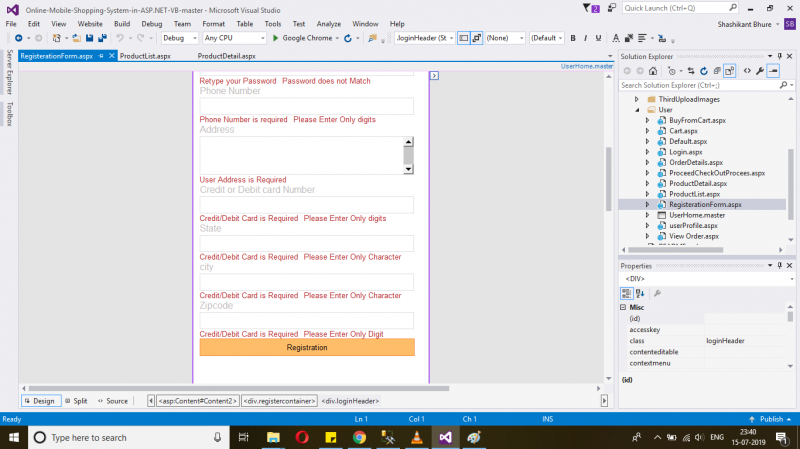Open the Analyze menu
The width and height of the screenshot is (800, 449).
click(329, 24)
